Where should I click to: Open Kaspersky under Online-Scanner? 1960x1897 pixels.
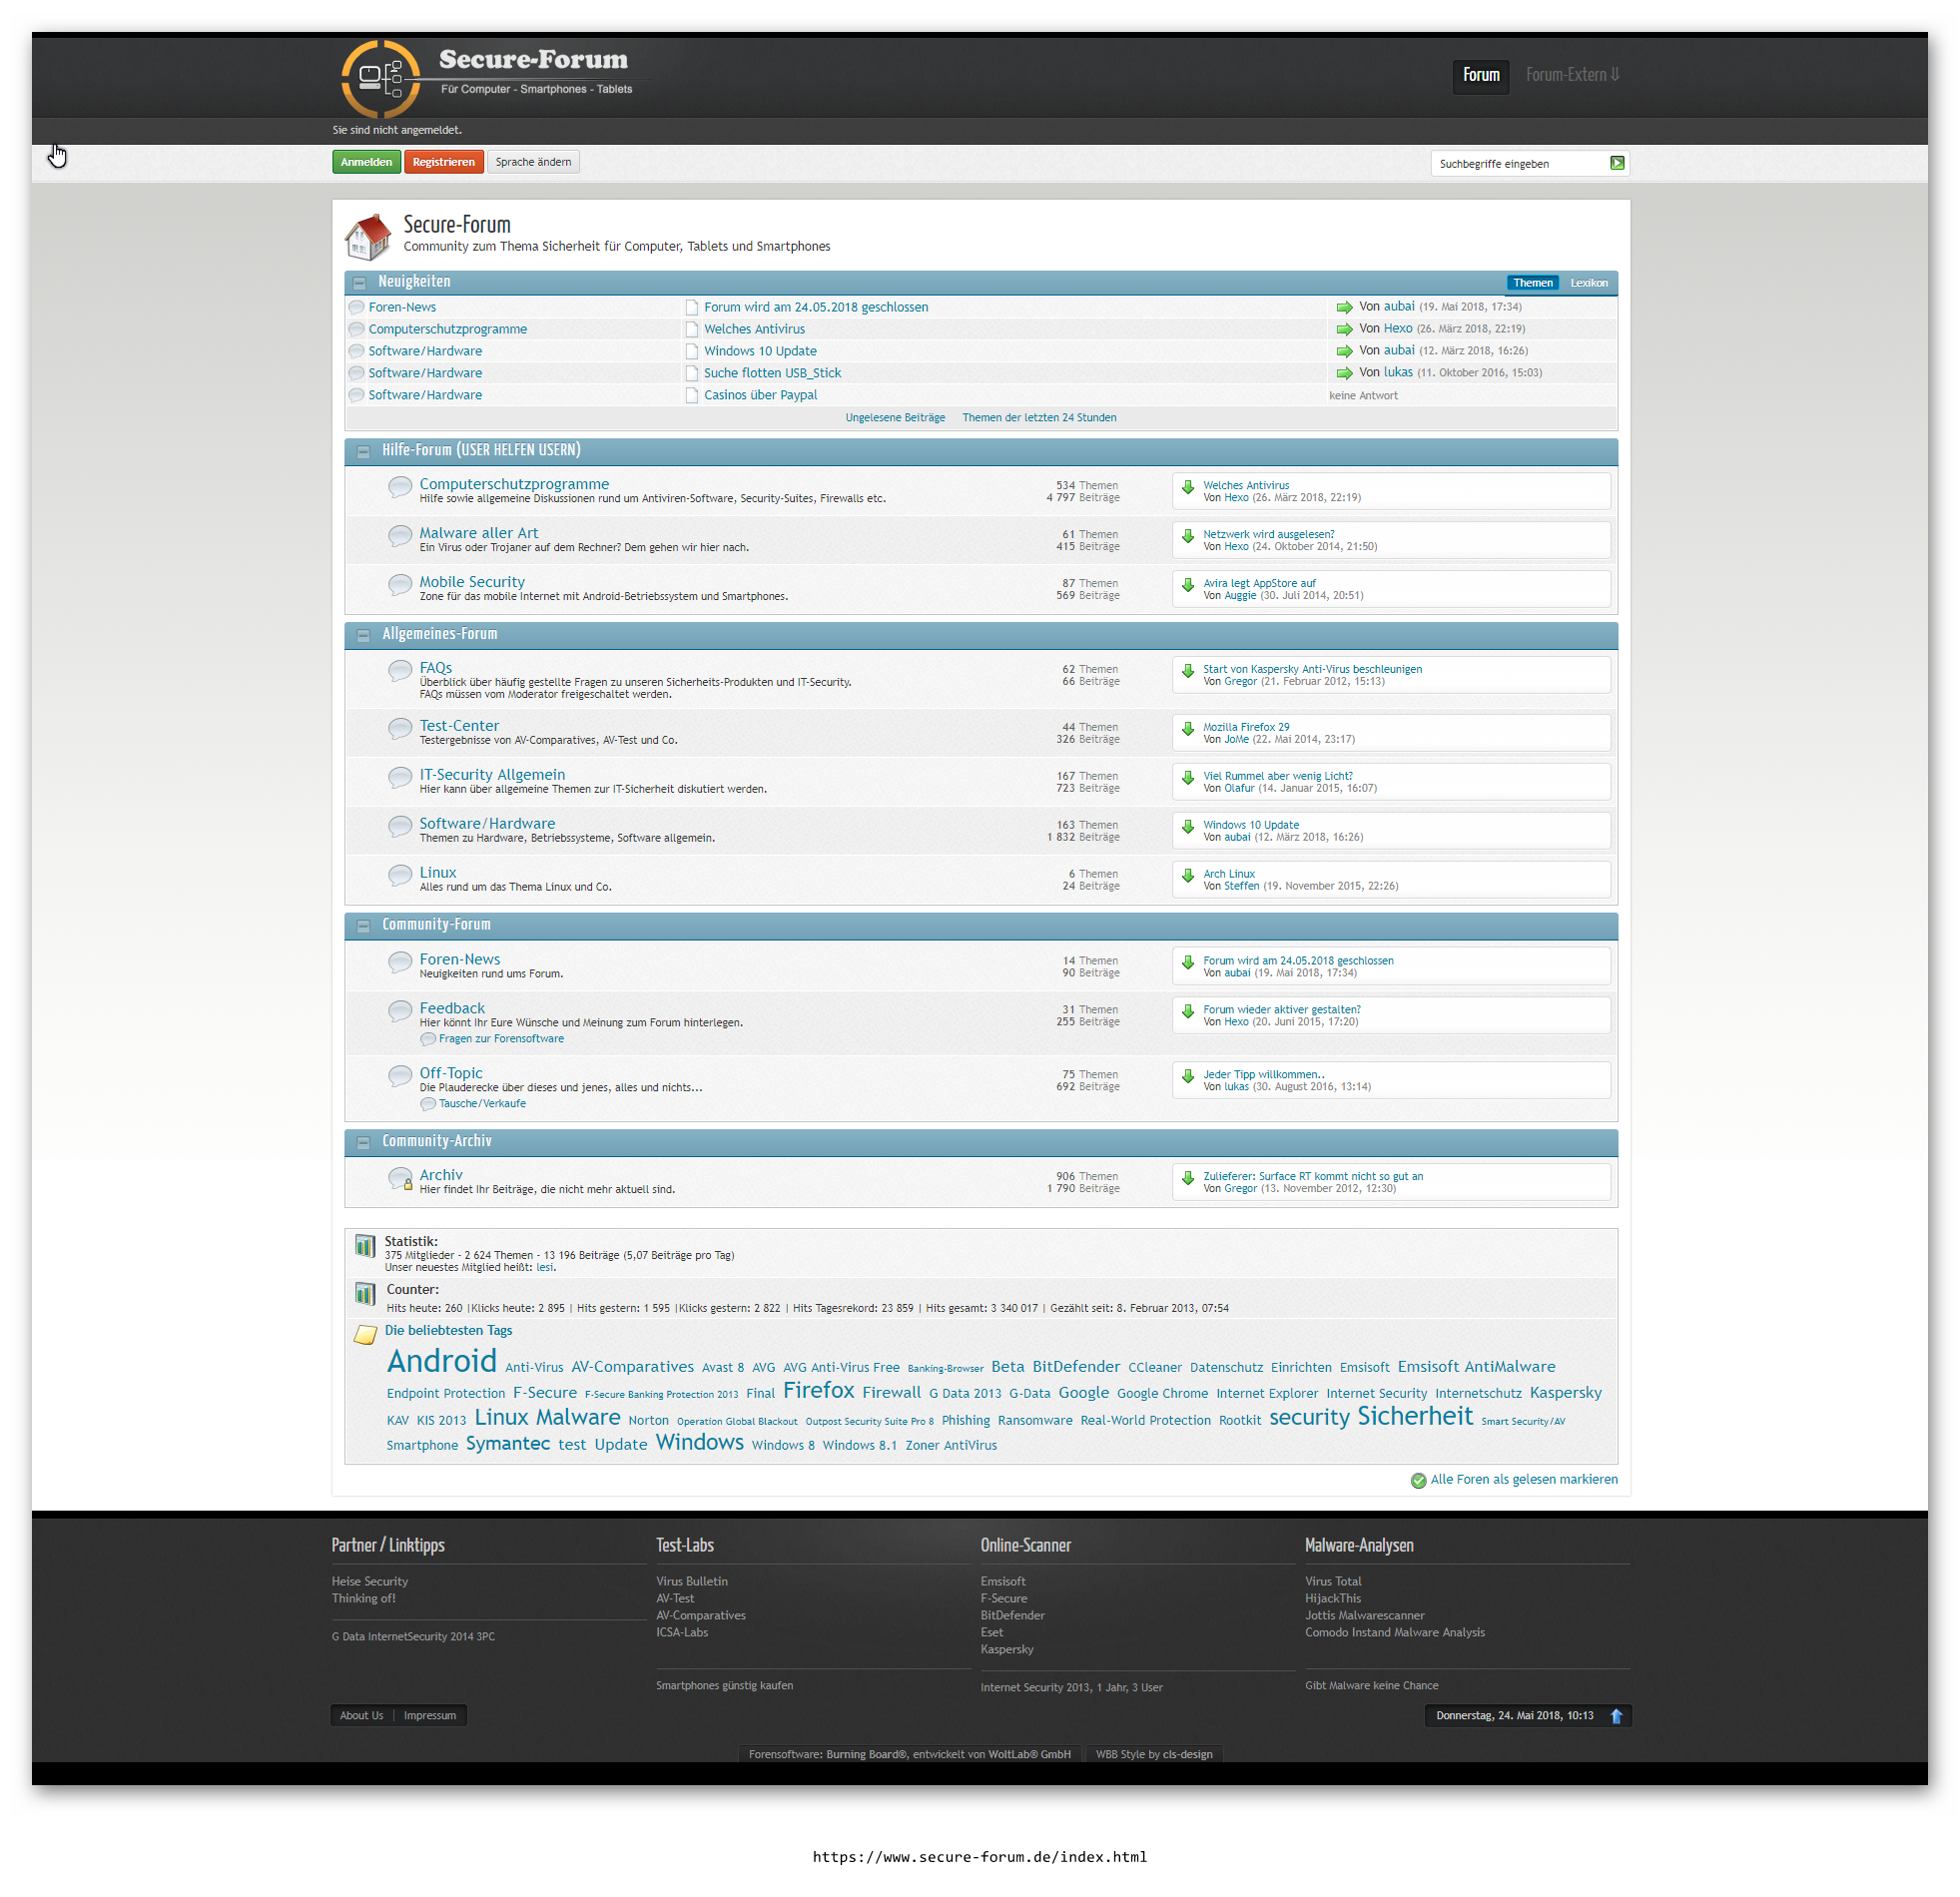[x=1007, y=1650]
